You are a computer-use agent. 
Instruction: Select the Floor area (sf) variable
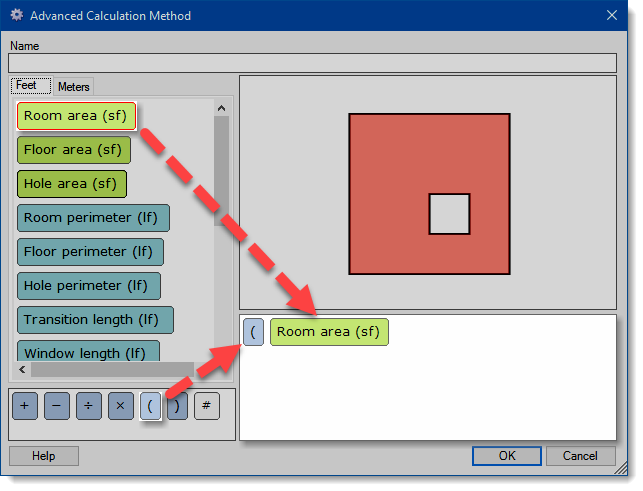74,150
